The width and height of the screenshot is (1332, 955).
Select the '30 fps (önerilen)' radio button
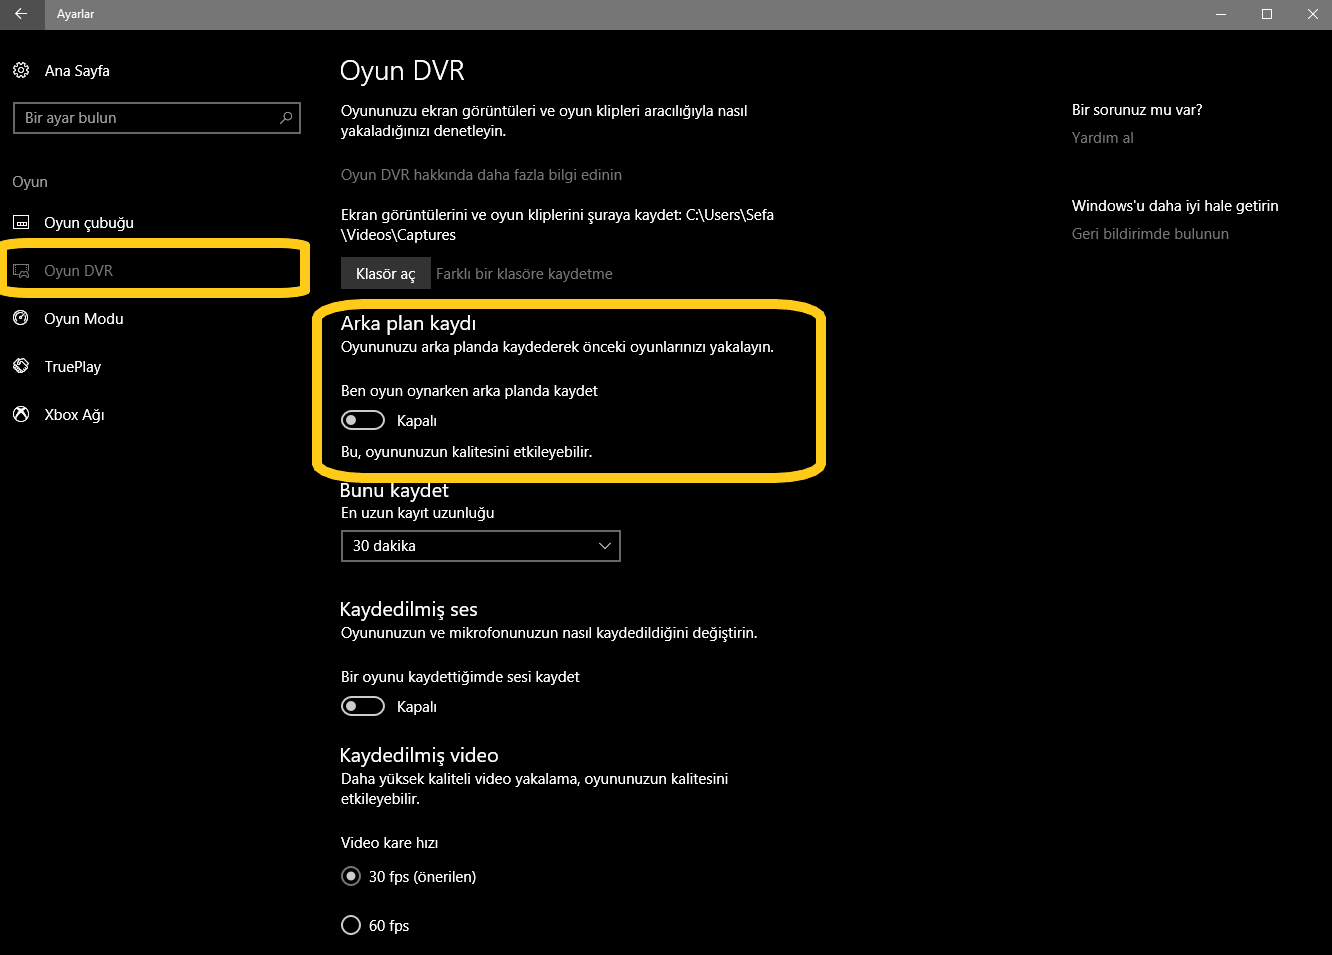(x=351, y=876)
